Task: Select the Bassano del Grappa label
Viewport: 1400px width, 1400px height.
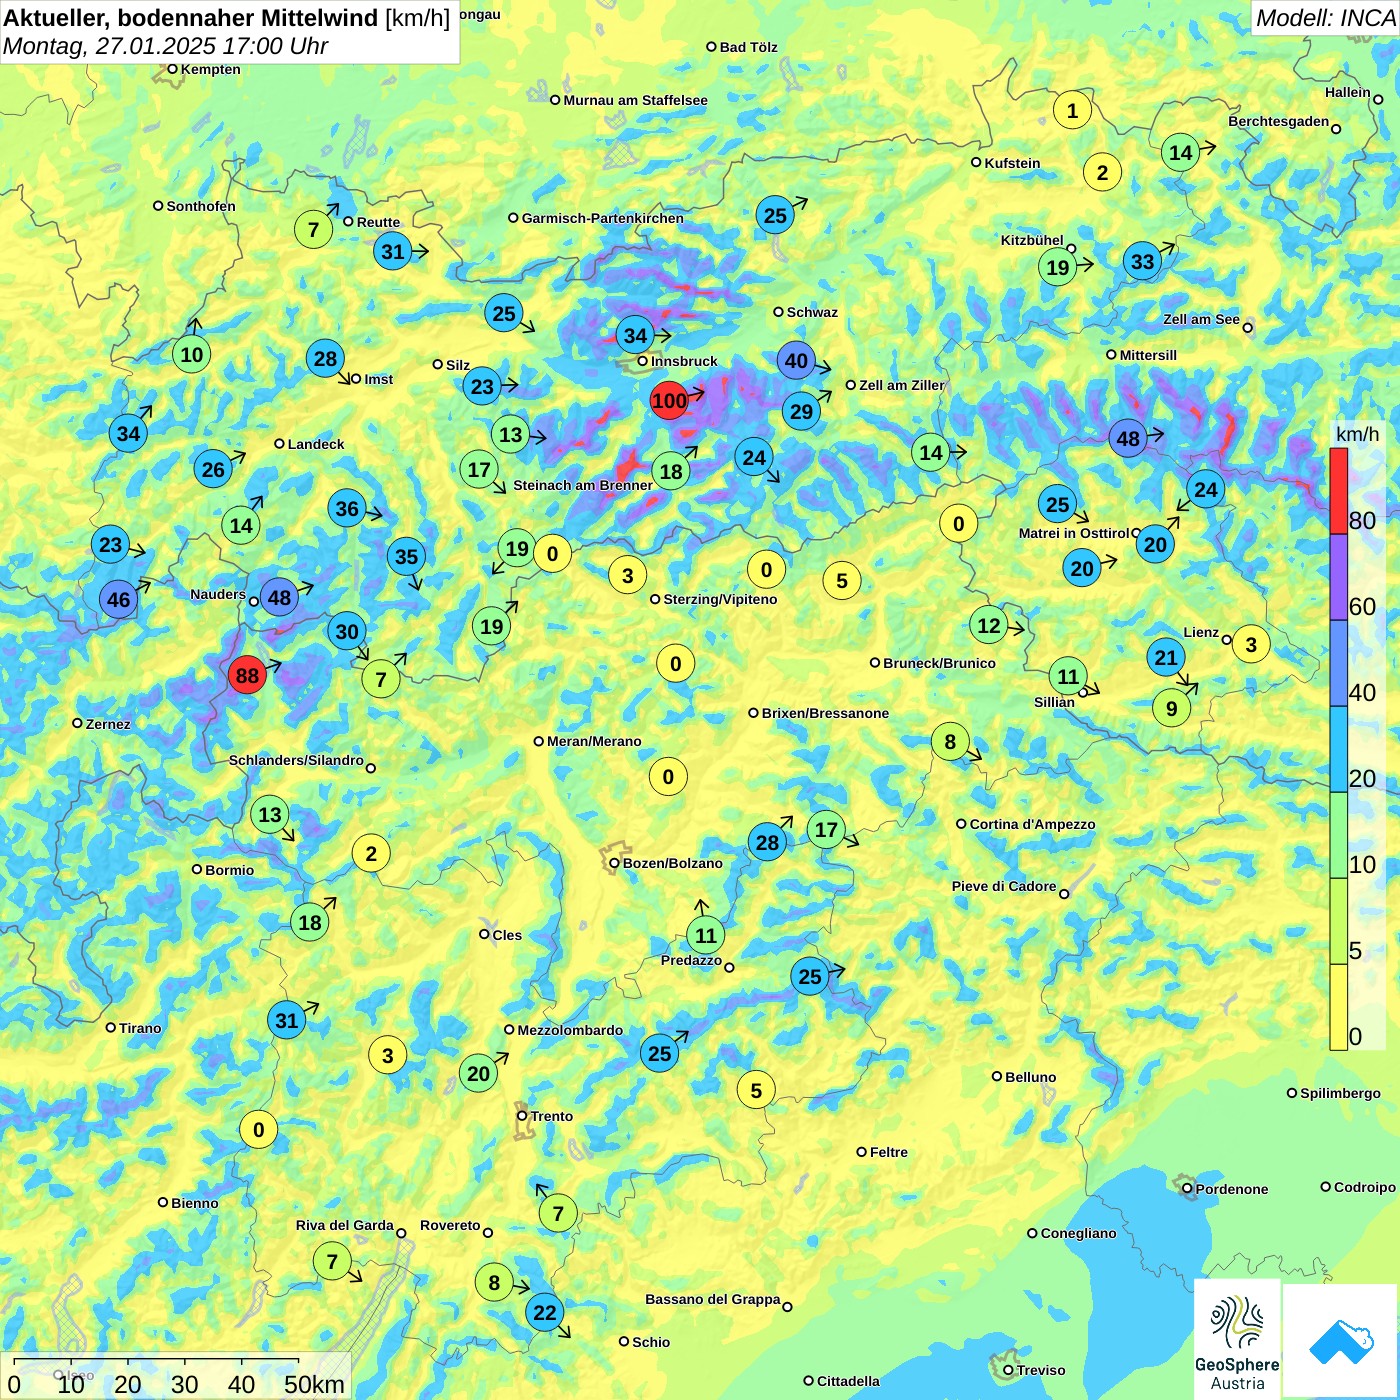Action: click(713, 1299)
